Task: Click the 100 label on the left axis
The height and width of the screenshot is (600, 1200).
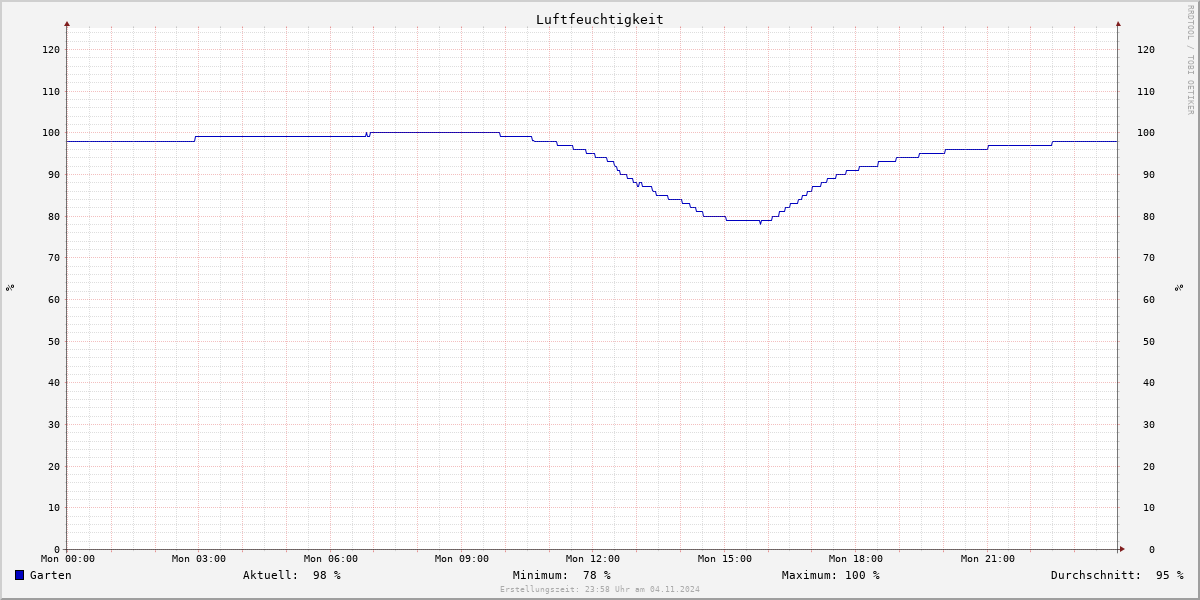Action: pyautogui.click(x=51, y=132)
